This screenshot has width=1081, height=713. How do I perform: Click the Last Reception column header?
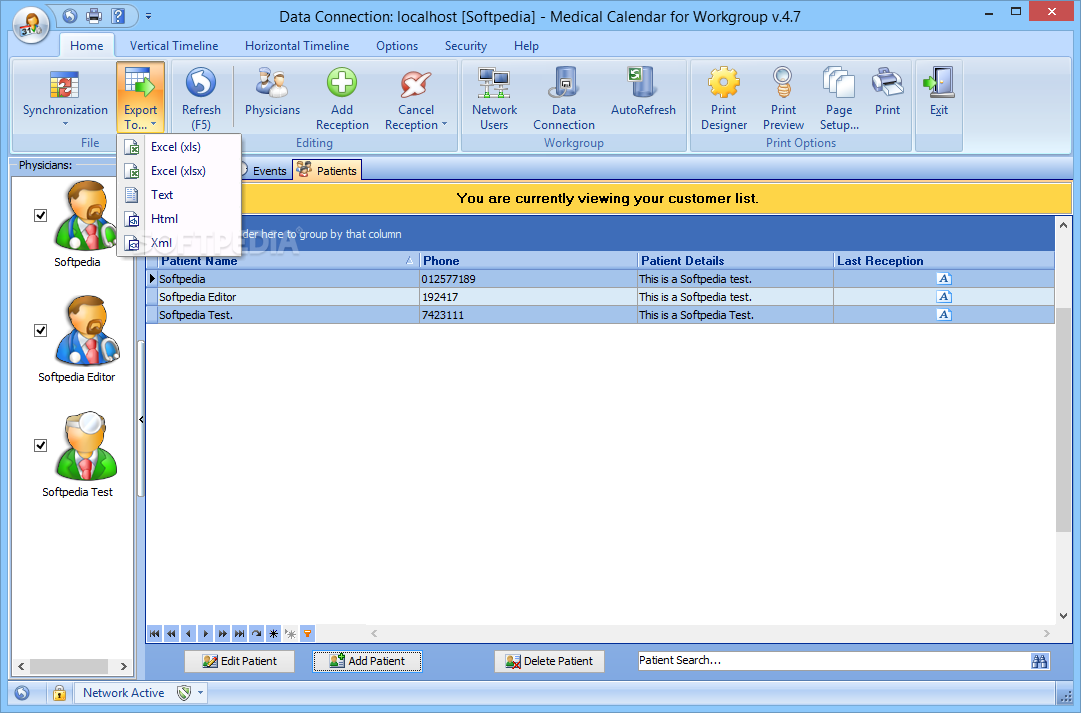[944, 261]
